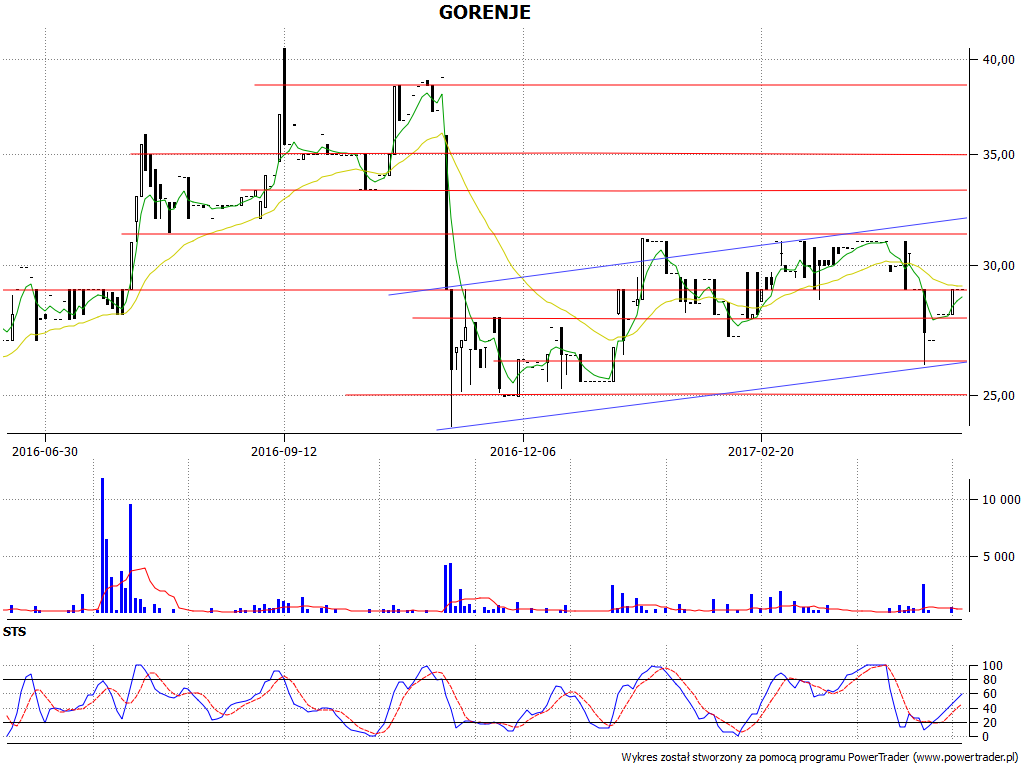Select the 35,00 price axis label

click(x=999, y=155)
